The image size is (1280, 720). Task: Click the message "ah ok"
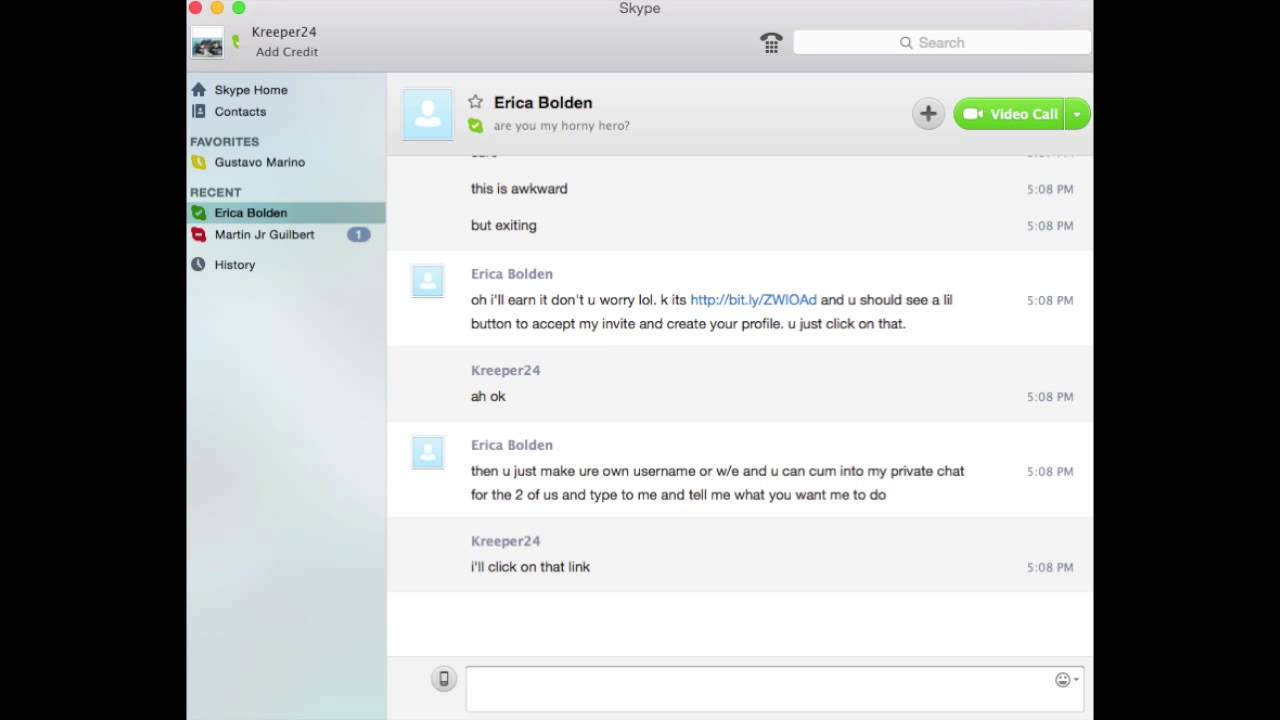click(488, 397)
